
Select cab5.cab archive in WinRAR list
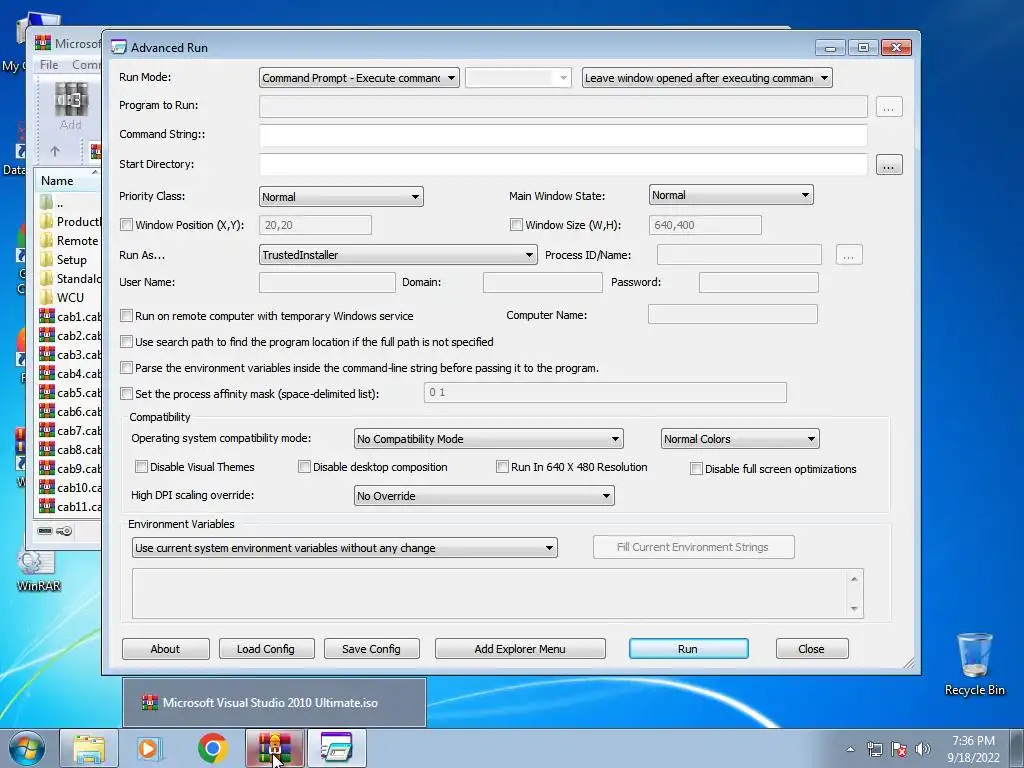pos(69,392)
